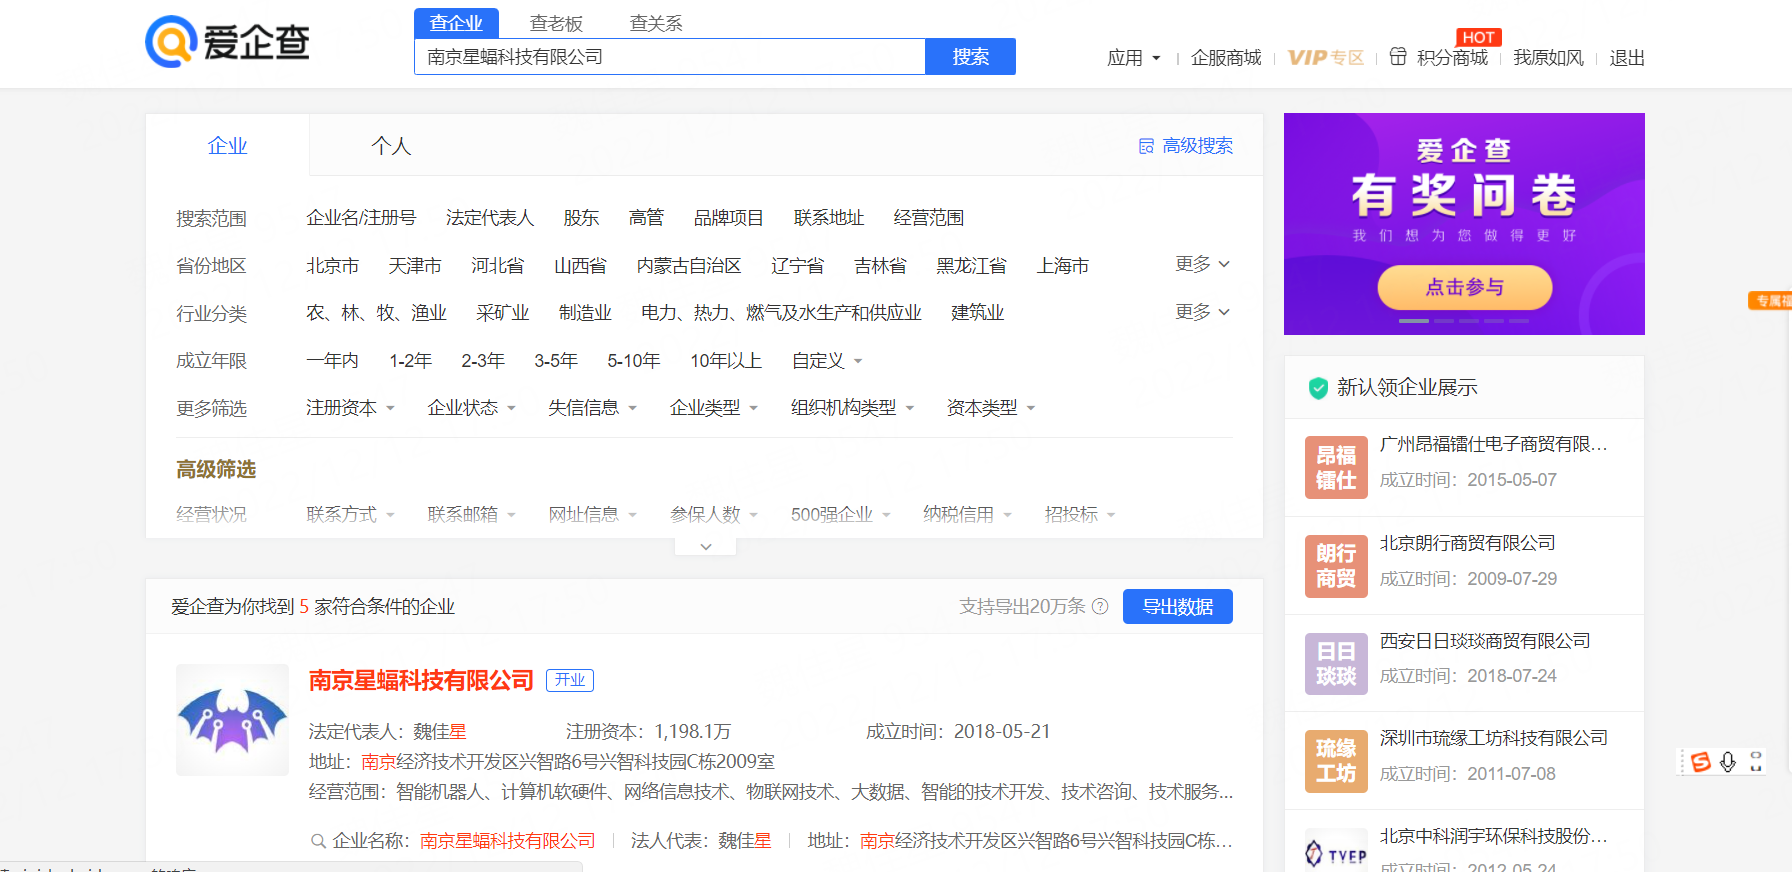Open 企服商城 in top navigation
Screen dimensions: 1792x872
tap(1226, 58)
